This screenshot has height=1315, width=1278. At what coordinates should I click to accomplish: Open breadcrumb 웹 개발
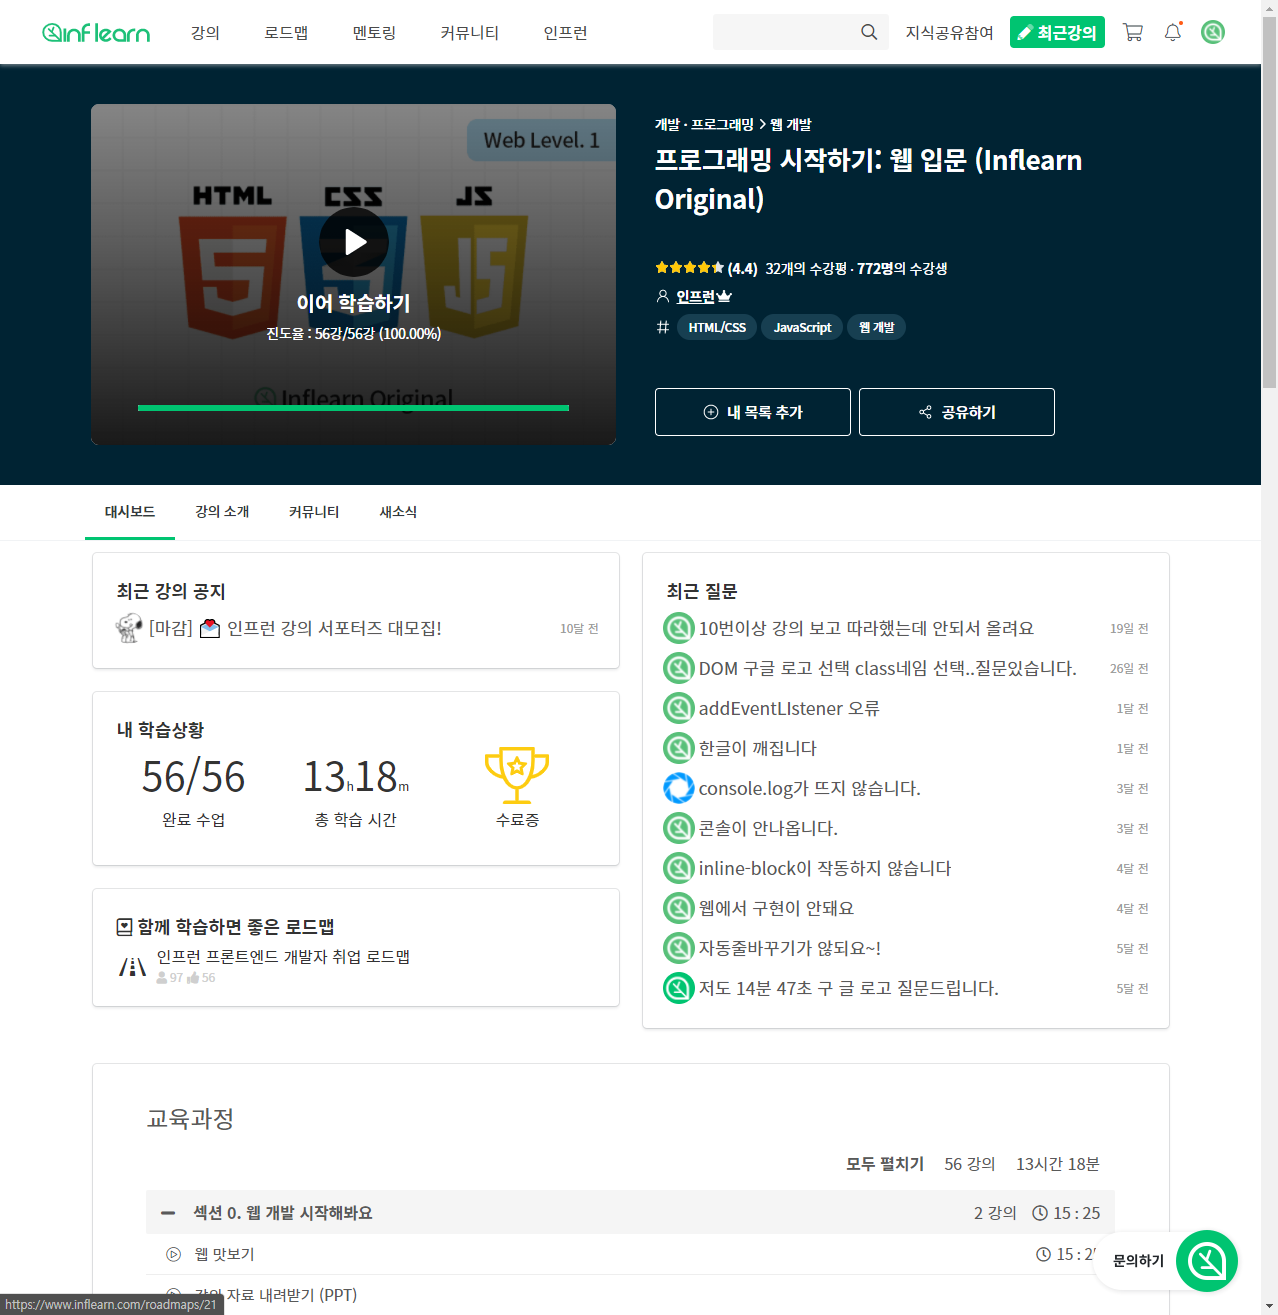(x=791, y=124)
